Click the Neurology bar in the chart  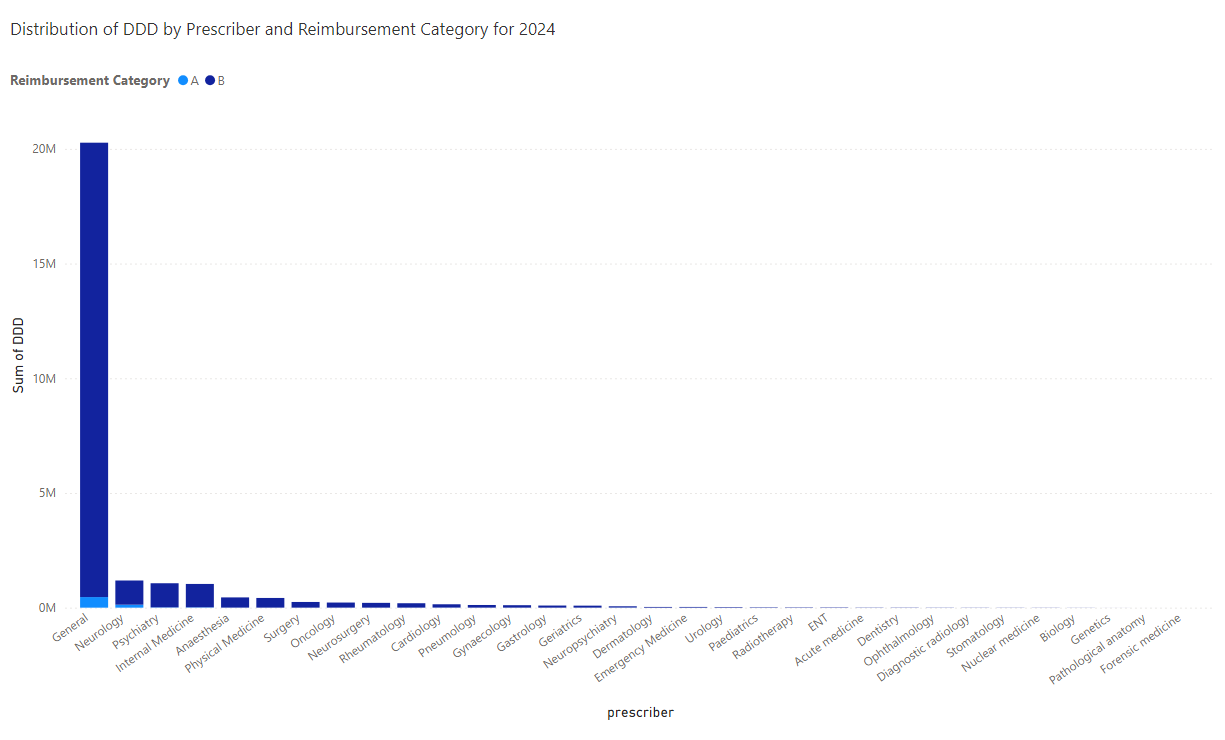[129, 592]
